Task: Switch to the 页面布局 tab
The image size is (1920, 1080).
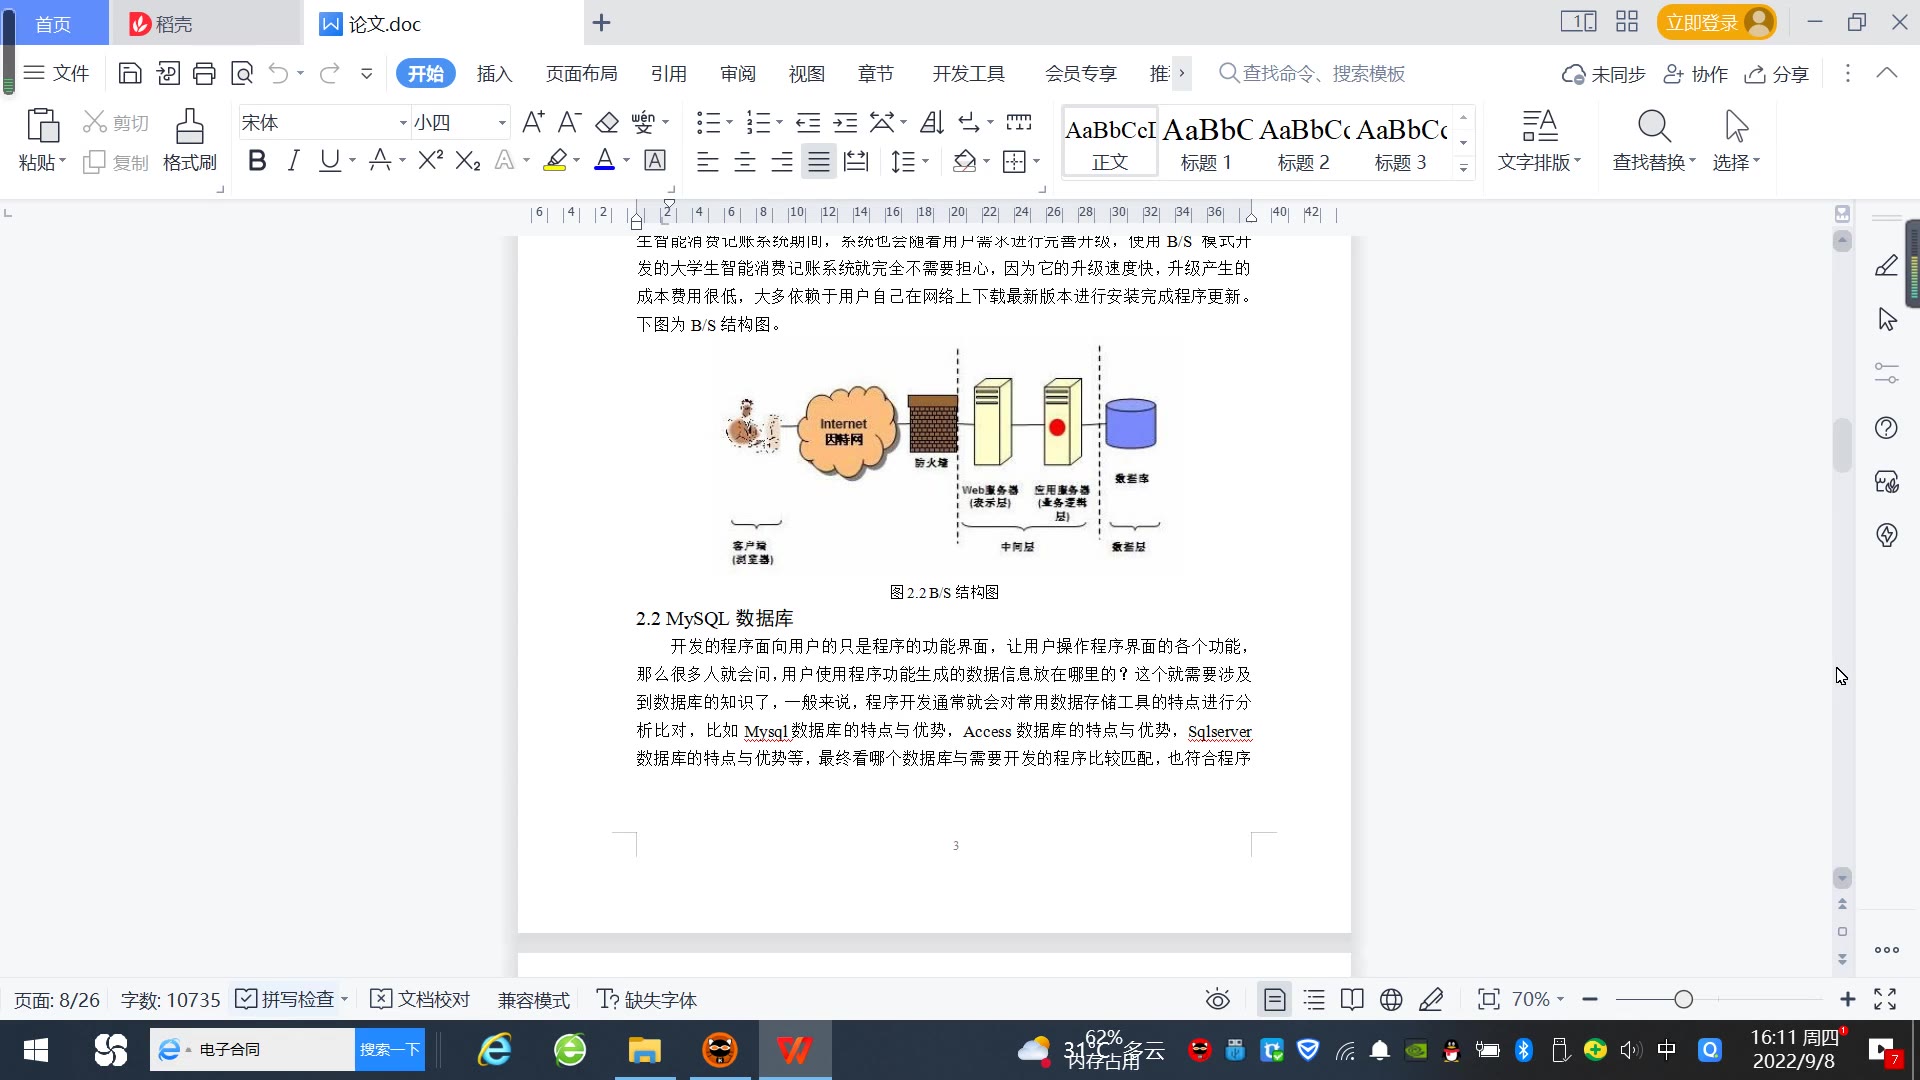Action: [581, 73]
